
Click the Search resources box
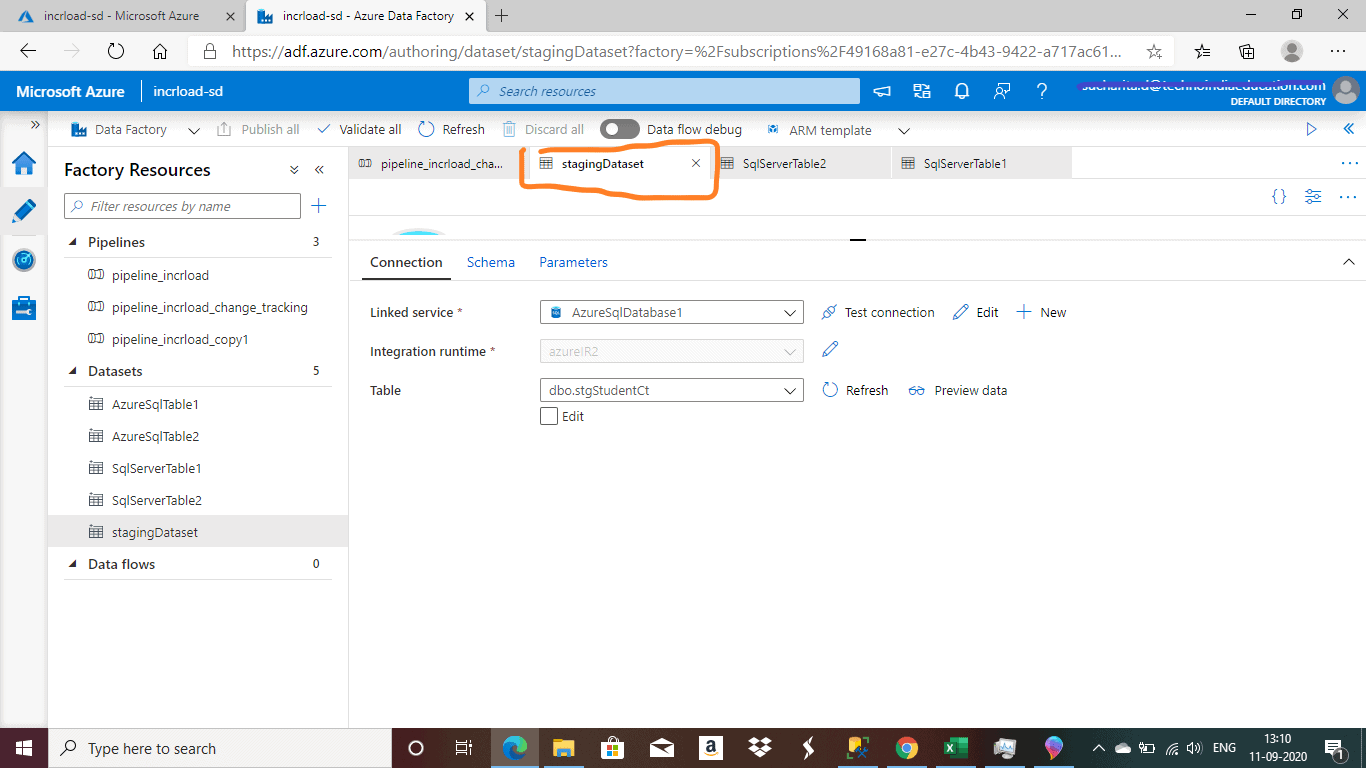[664, 91]
